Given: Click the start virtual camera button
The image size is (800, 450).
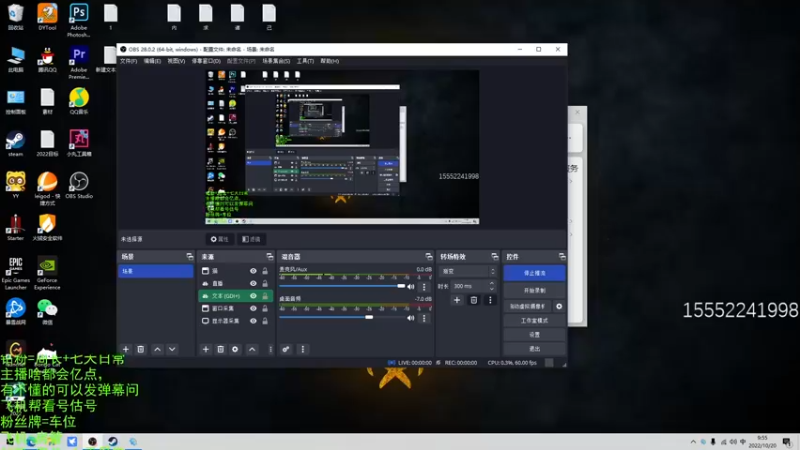Looking at the screenshot, I should coord(528,307).
